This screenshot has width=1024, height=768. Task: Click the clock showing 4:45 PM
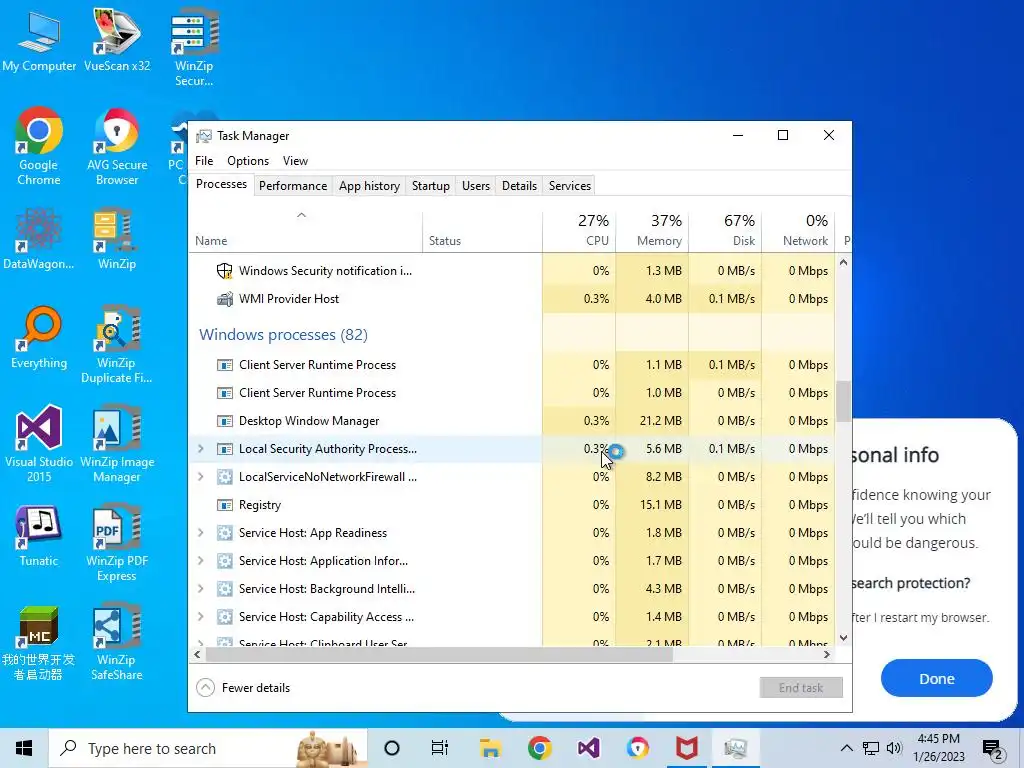pyautogui.click(x=938, y=748)
